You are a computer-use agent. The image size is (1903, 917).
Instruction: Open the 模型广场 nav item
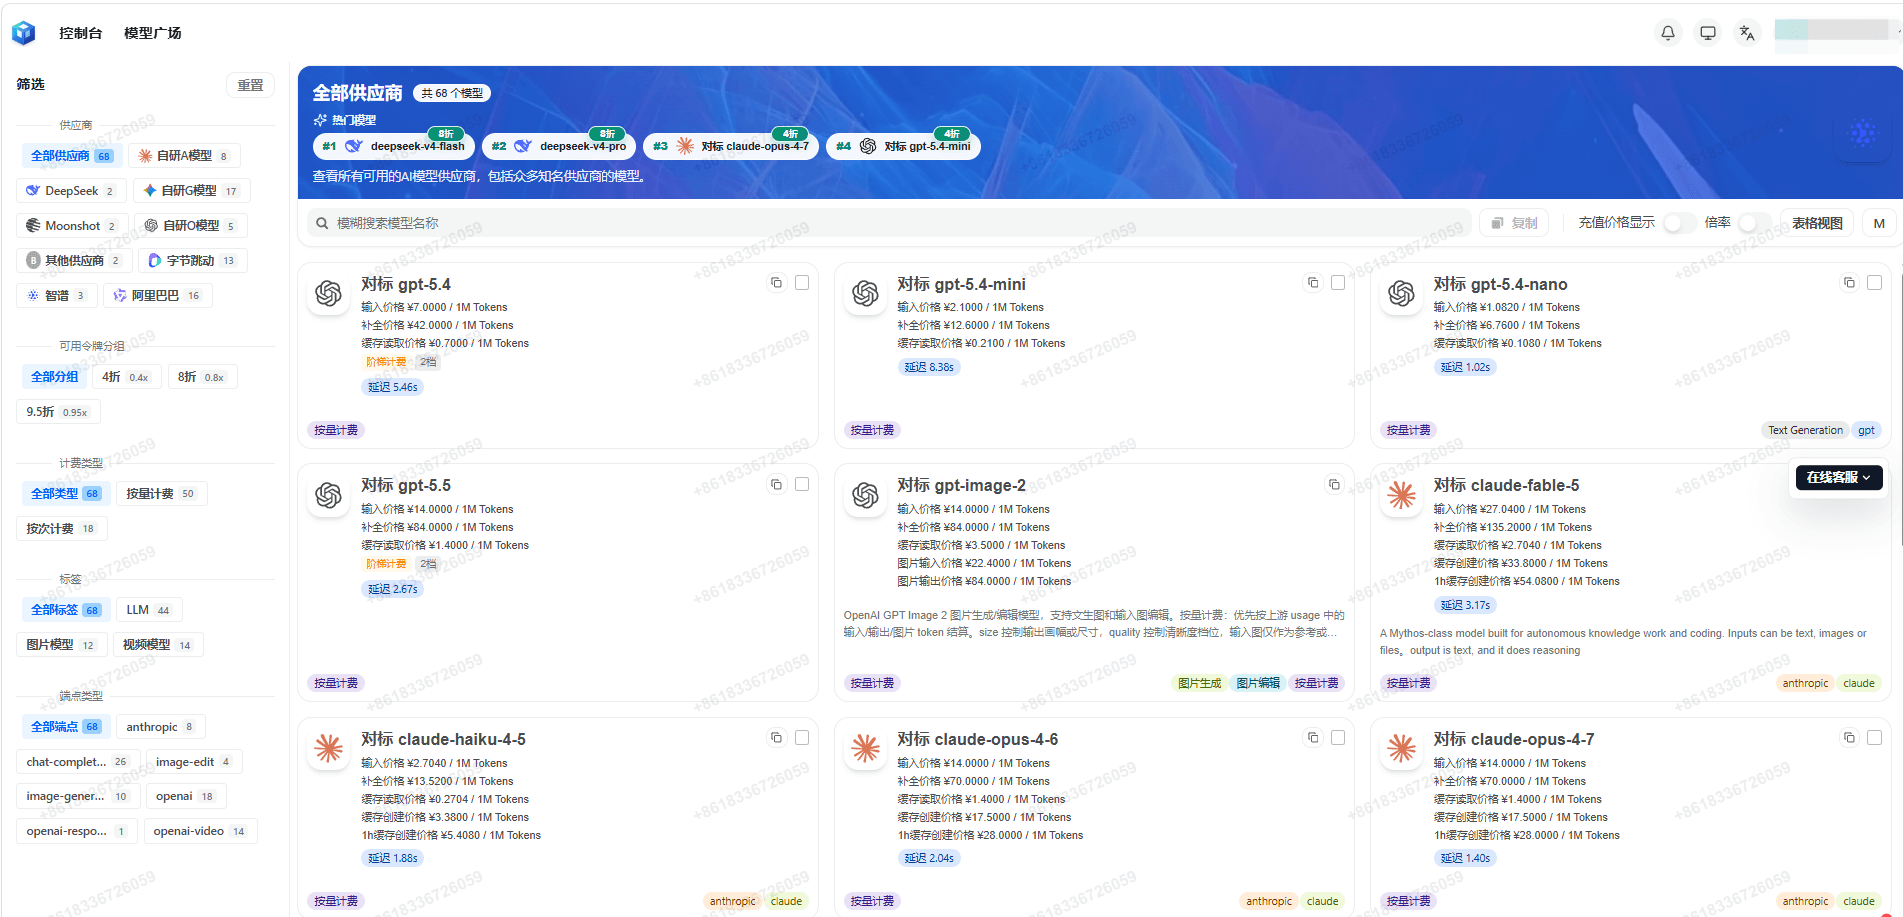click(x=153, y=33)
